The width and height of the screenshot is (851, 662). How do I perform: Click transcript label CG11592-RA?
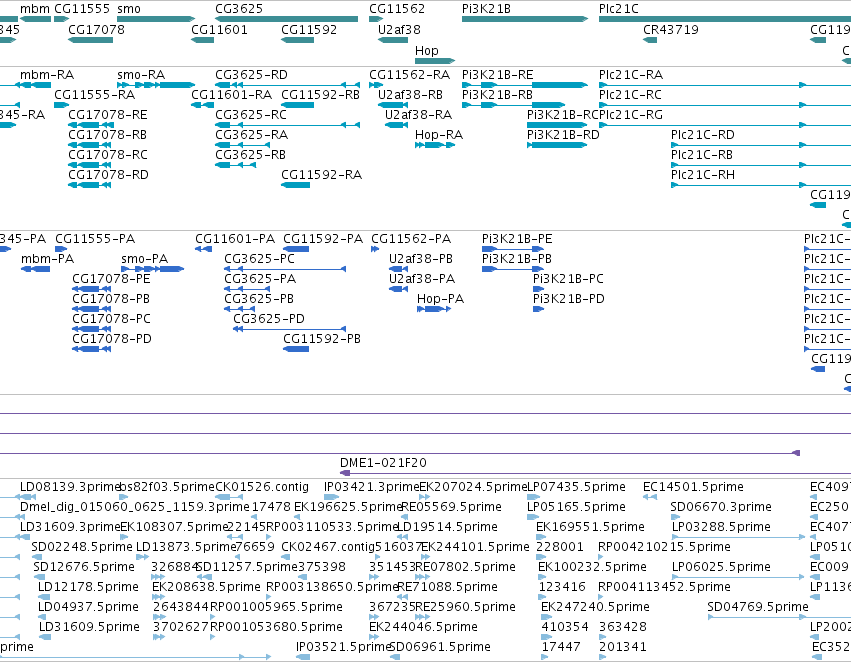[321, 175]
